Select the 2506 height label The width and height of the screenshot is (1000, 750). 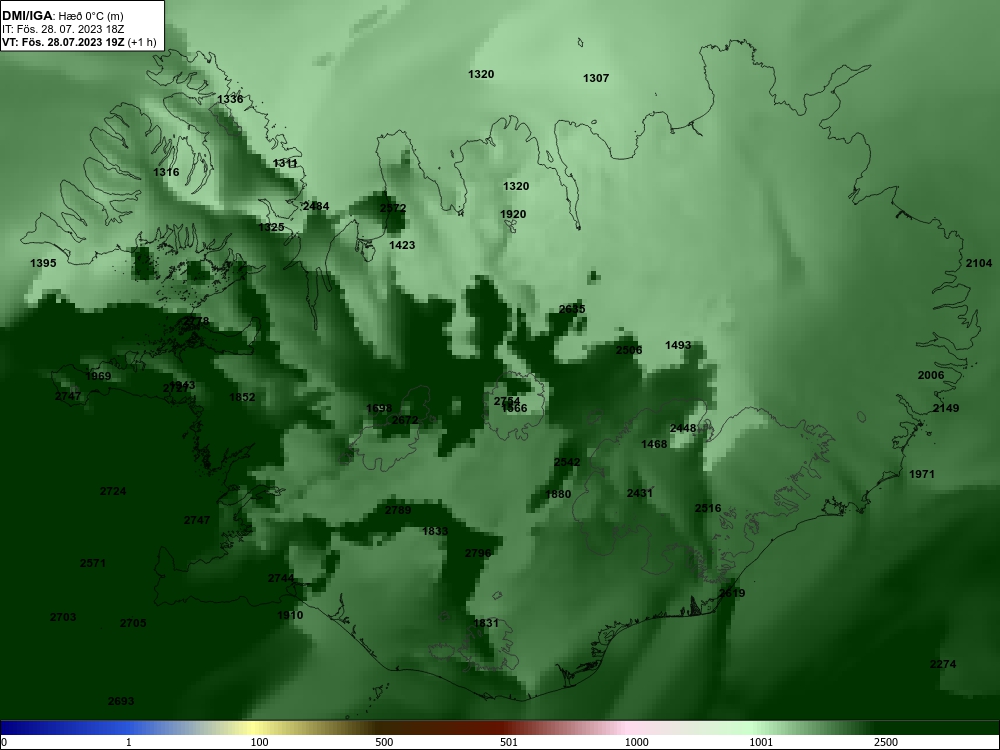629,349
